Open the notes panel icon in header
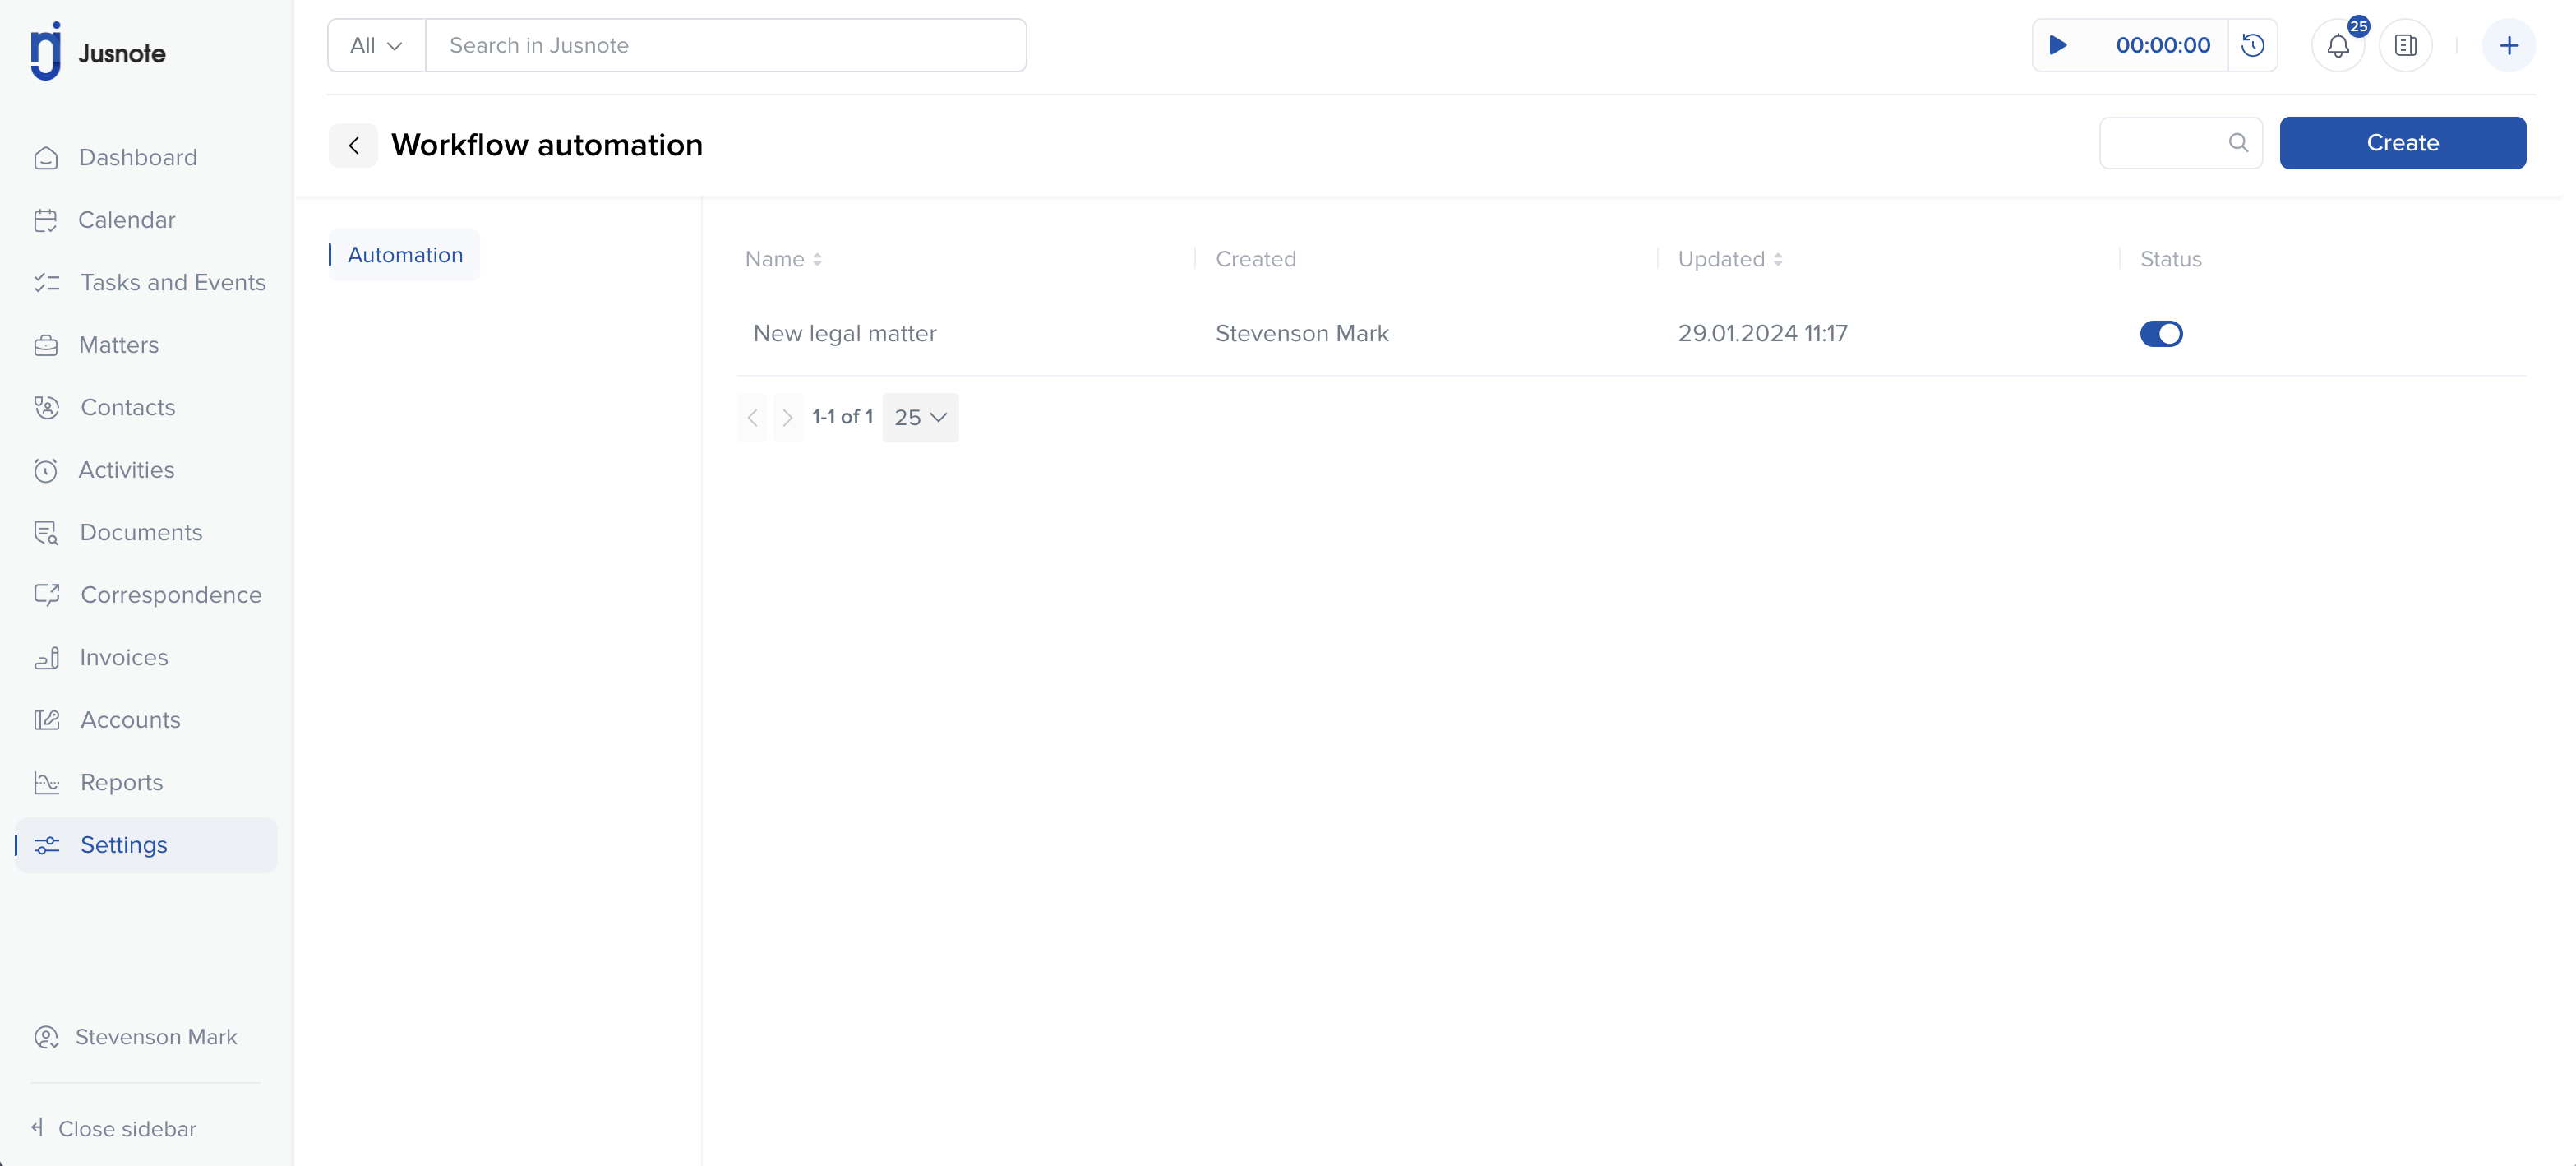The height and width of the screenshot is (1166, 2576). 2405,45
